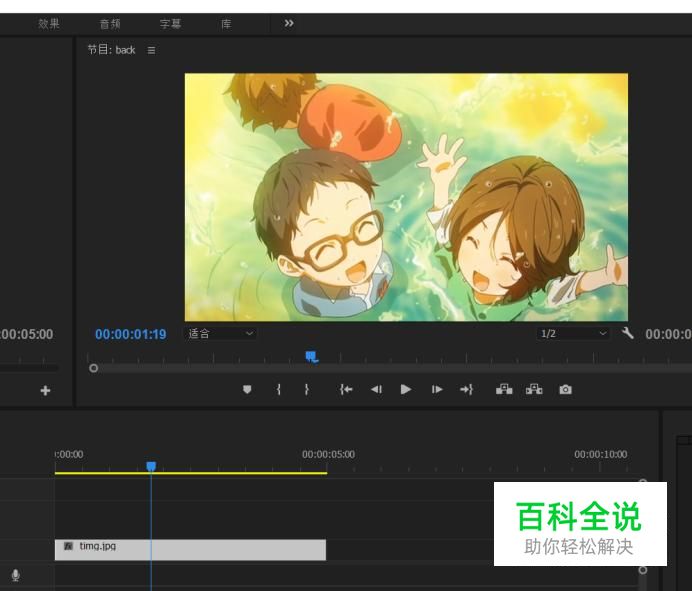Expand the workspace overflow chevrons

(289, 23)
